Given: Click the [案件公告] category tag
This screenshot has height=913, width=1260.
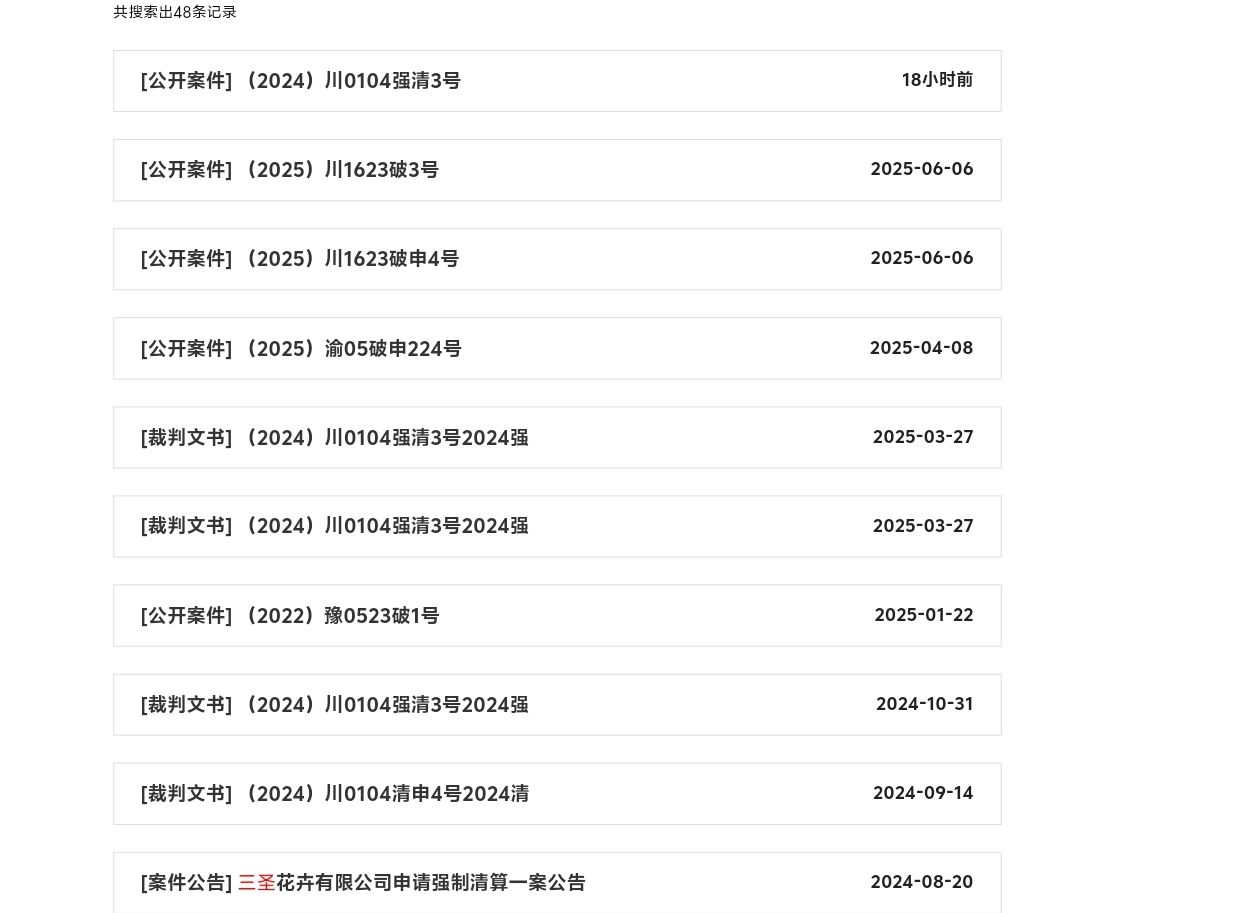Looking at the screenshot, I should pos(186,883).
